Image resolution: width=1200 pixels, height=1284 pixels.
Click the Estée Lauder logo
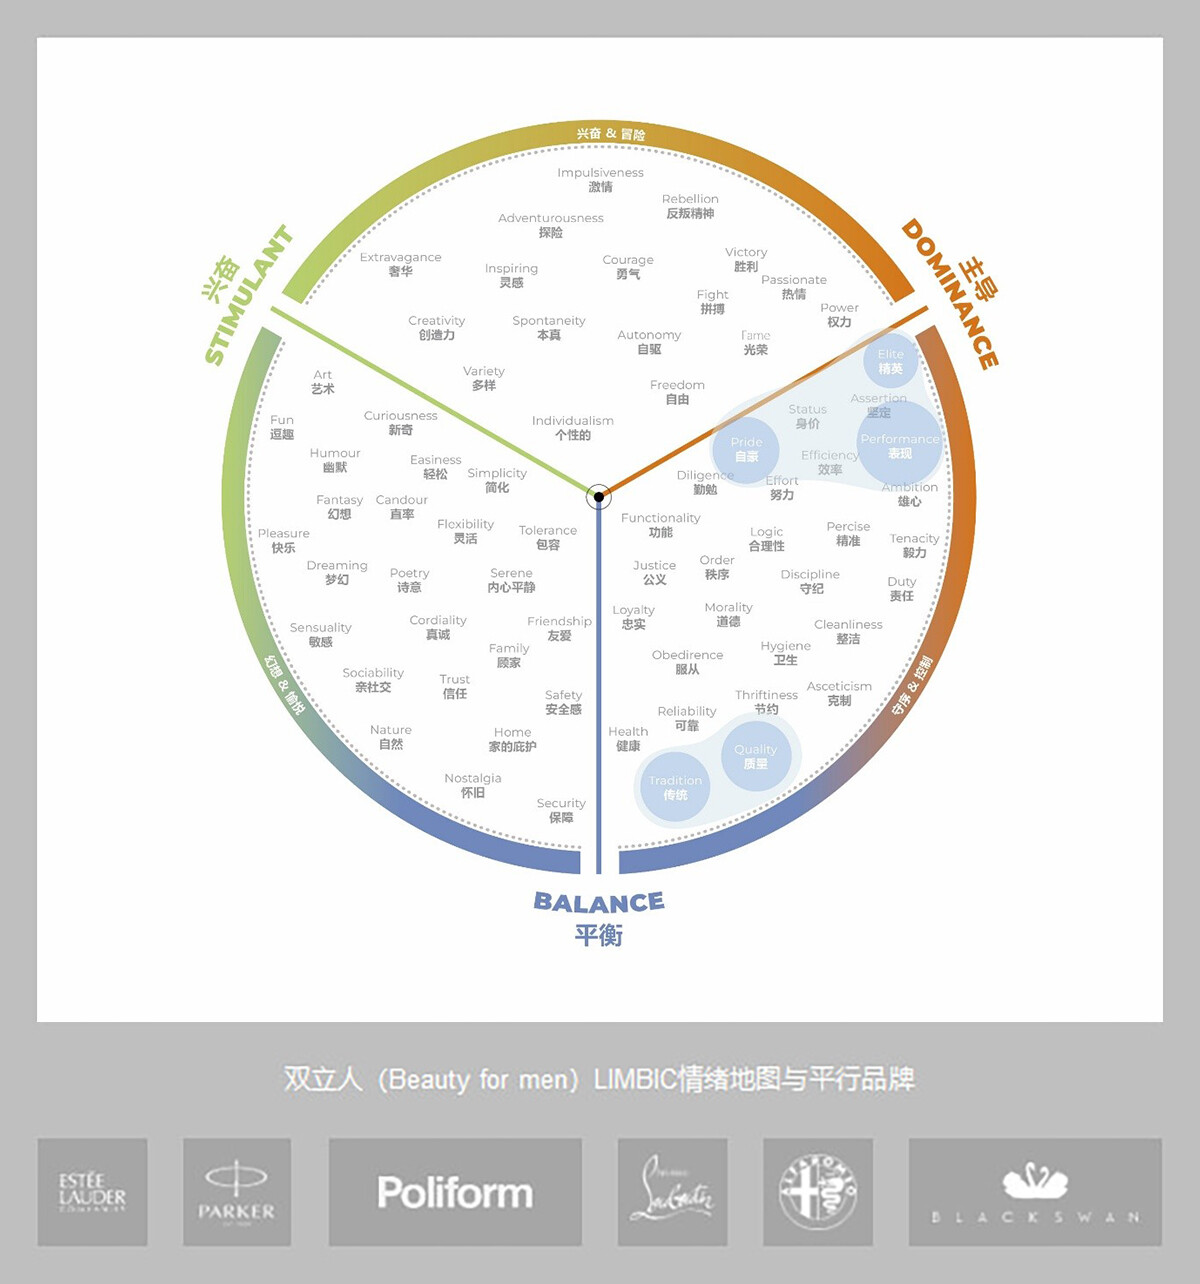(x=92, y=1192)
